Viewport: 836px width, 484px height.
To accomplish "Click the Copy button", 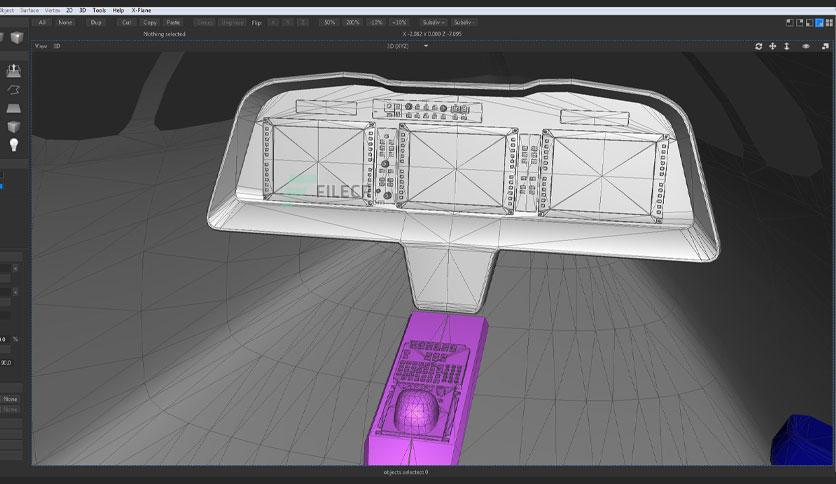I will coord(150,22).
